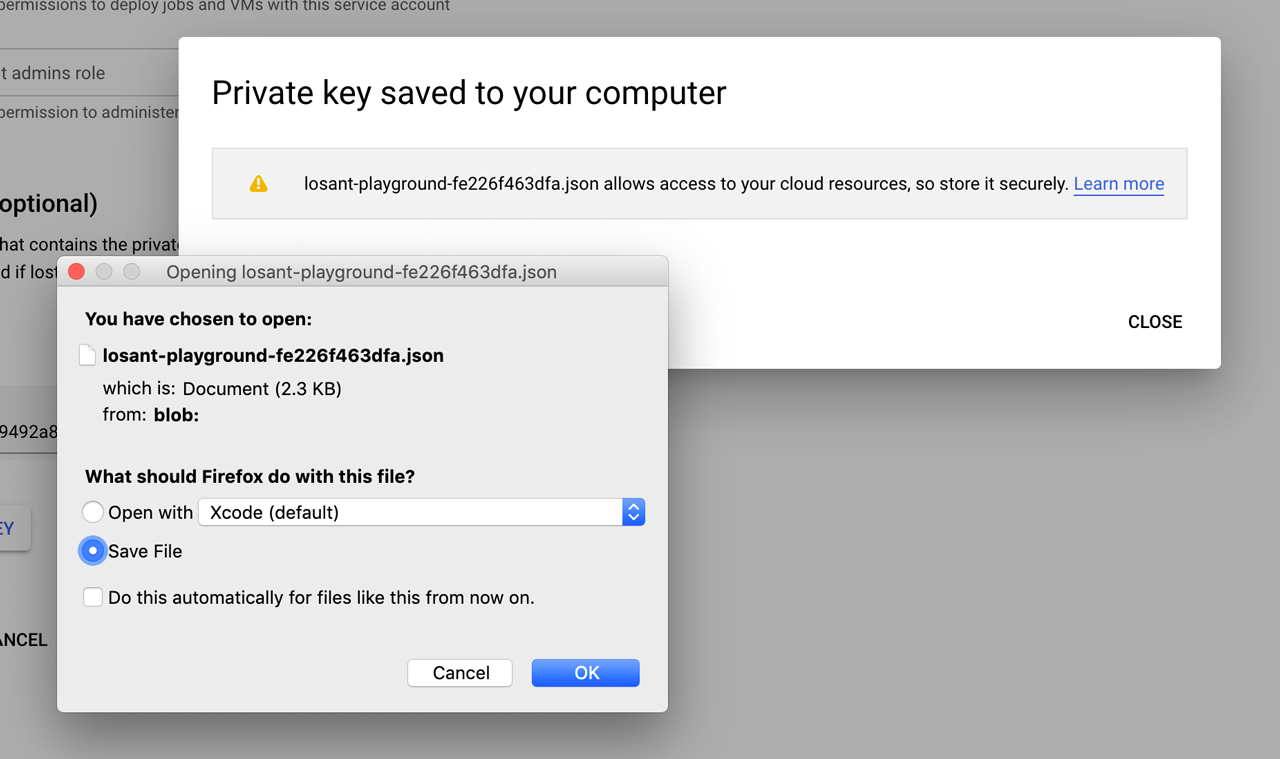This screenshot has width=1280, height=759.
Task: Click the "Opening losant-playground" dialog title bar
Action: coord(361,272)
